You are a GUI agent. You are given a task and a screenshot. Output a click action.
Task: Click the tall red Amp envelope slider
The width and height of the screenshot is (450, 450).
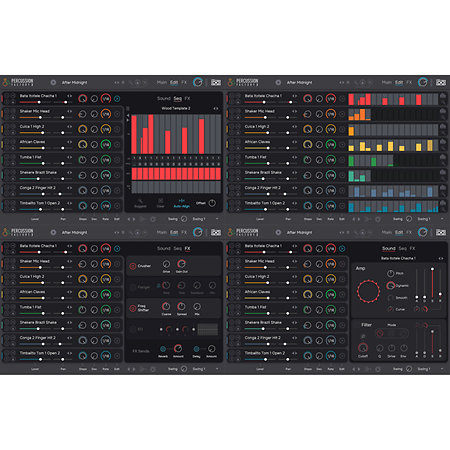click(x=432, y=283)
